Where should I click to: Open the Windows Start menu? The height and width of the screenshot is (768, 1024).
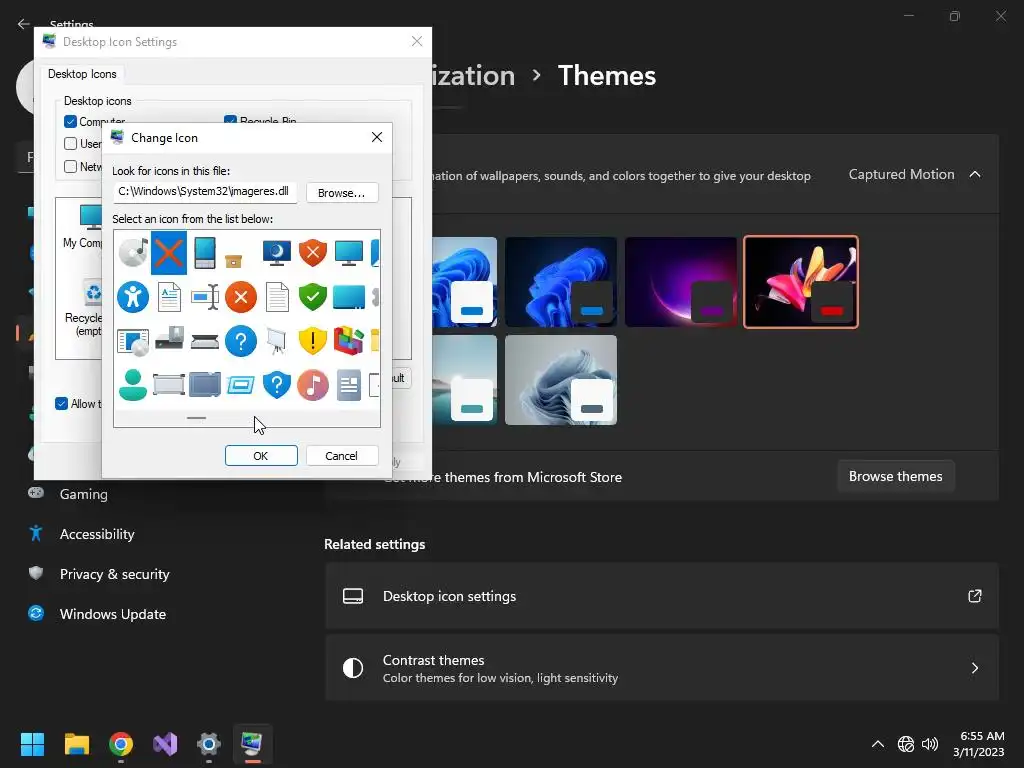tap(32, 744)
